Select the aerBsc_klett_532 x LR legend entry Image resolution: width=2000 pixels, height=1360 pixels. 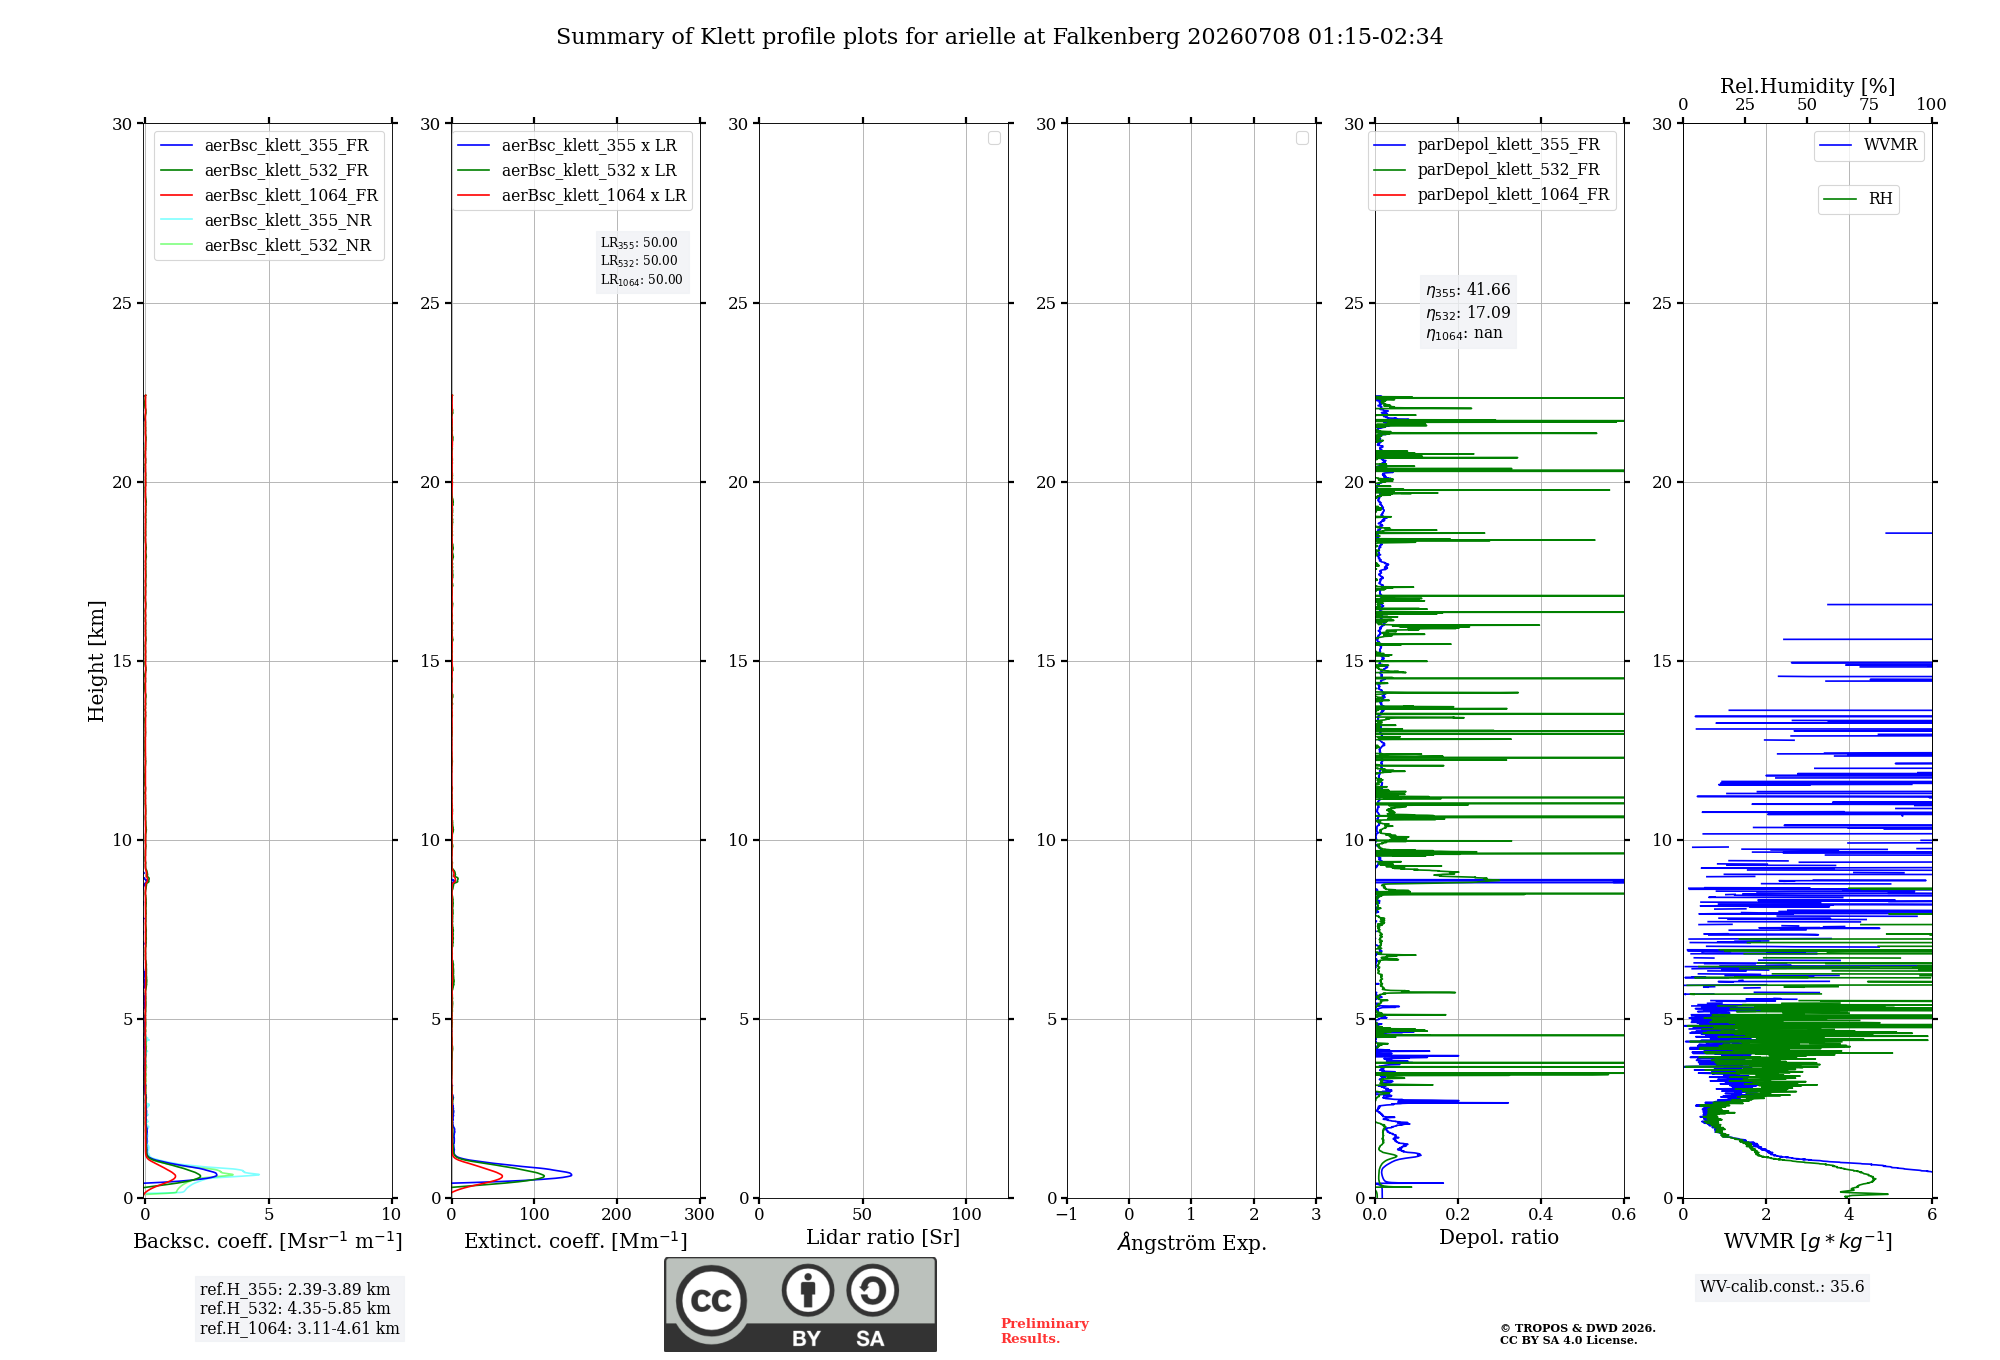[567, 170]
